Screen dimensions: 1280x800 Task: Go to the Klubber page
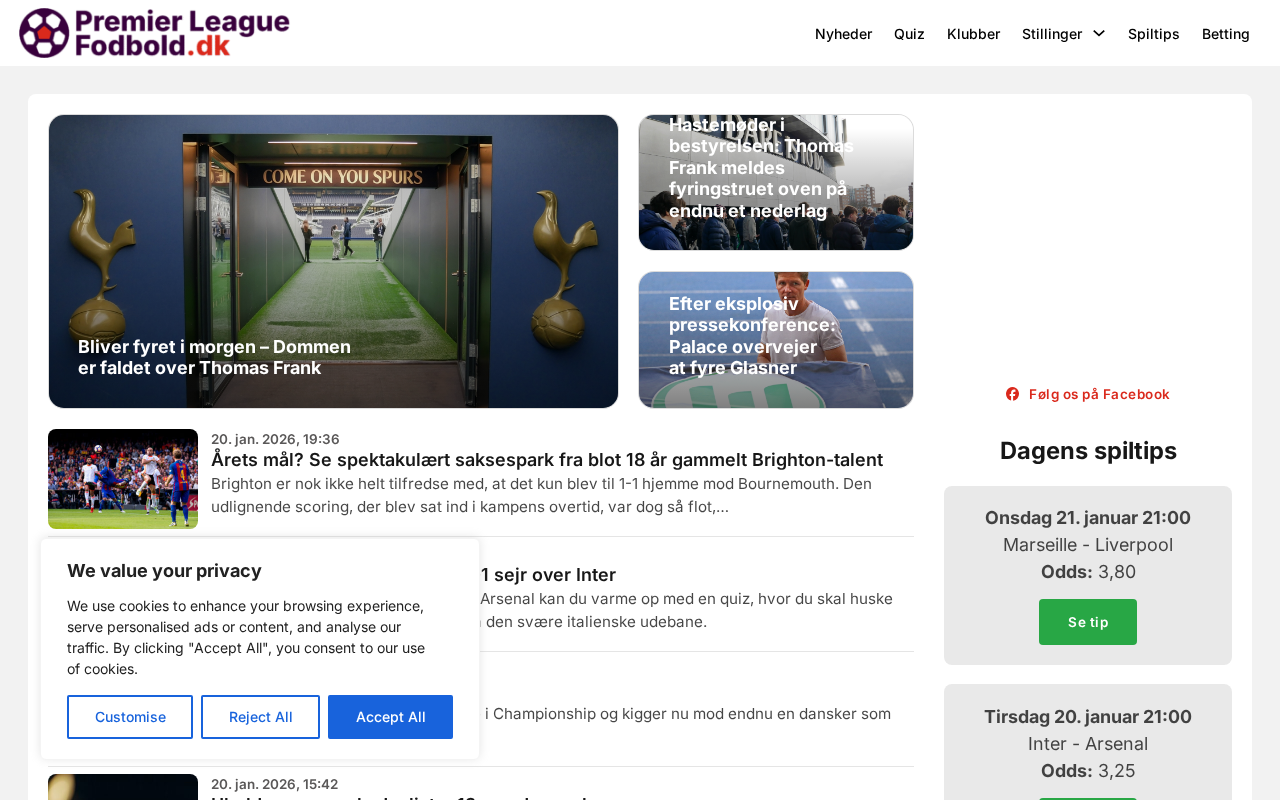(973, 34)
